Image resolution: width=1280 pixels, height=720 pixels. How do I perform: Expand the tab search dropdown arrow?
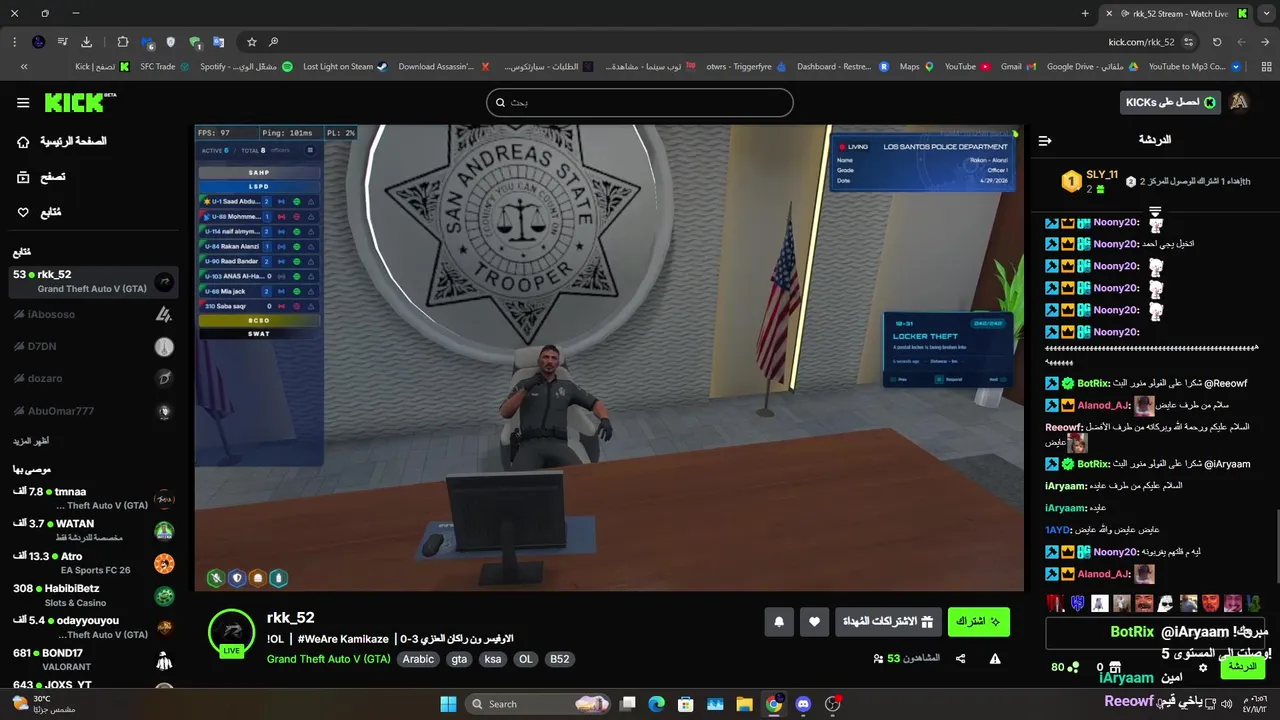(x=1266, y=14)
